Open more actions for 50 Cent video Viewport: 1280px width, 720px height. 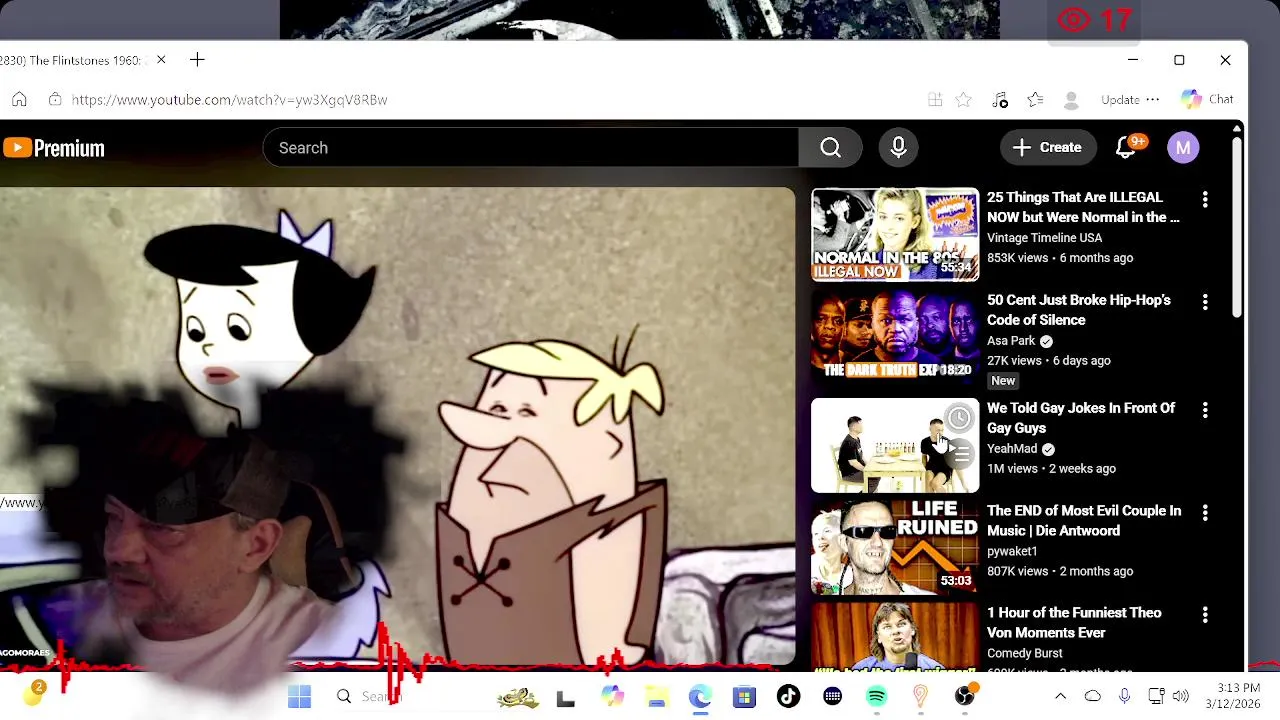click(1205, 302)
